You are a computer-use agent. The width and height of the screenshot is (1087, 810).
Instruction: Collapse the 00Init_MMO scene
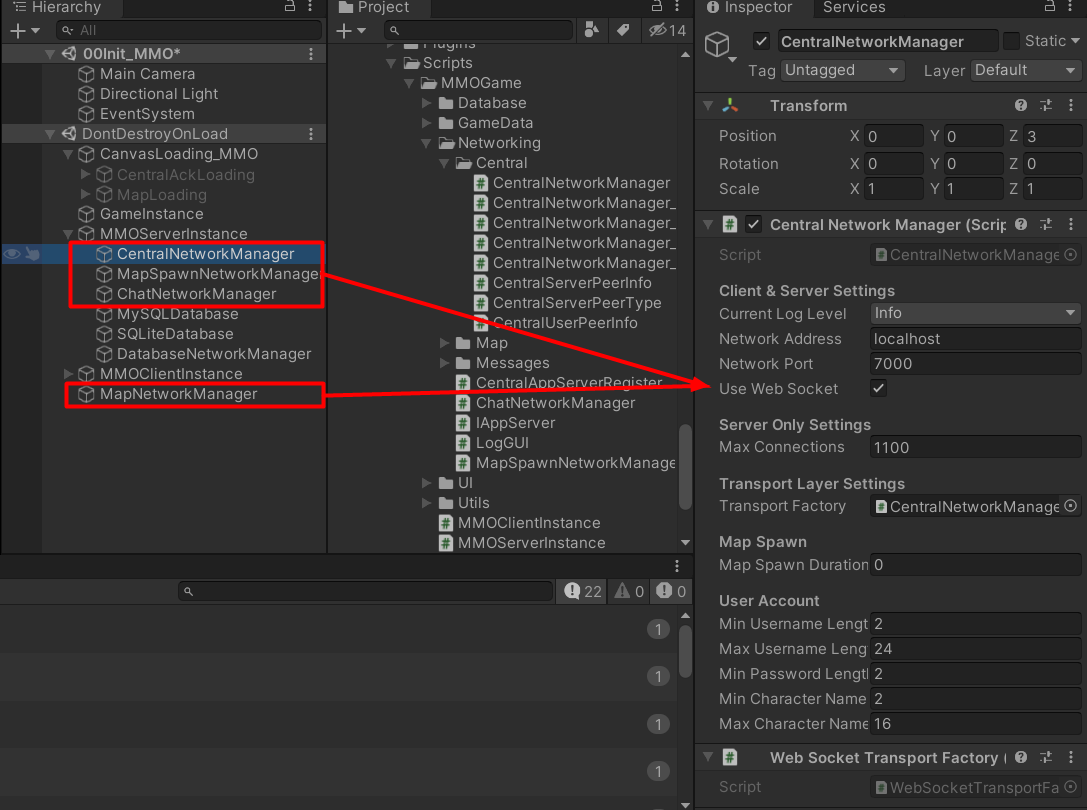point(50,54)
